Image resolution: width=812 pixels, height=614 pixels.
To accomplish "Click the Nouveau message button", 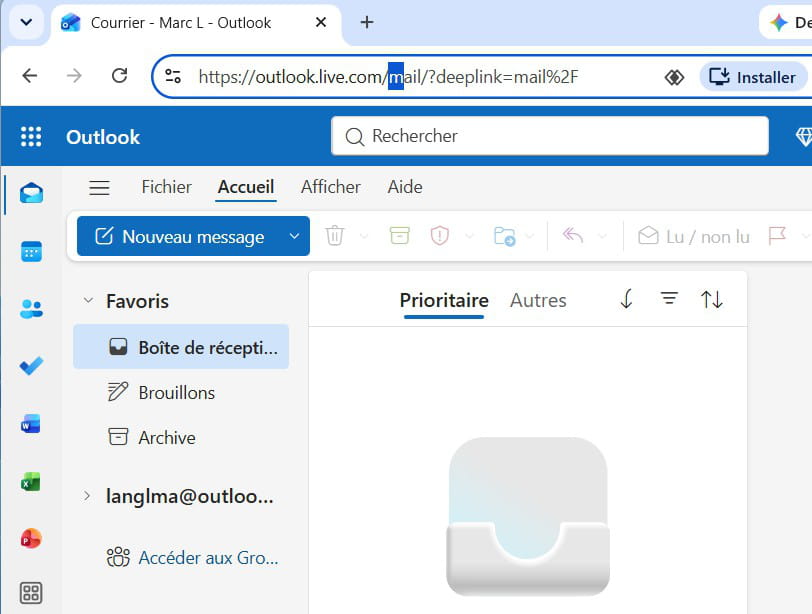I will pyautogui.click(x=180, y=236).
